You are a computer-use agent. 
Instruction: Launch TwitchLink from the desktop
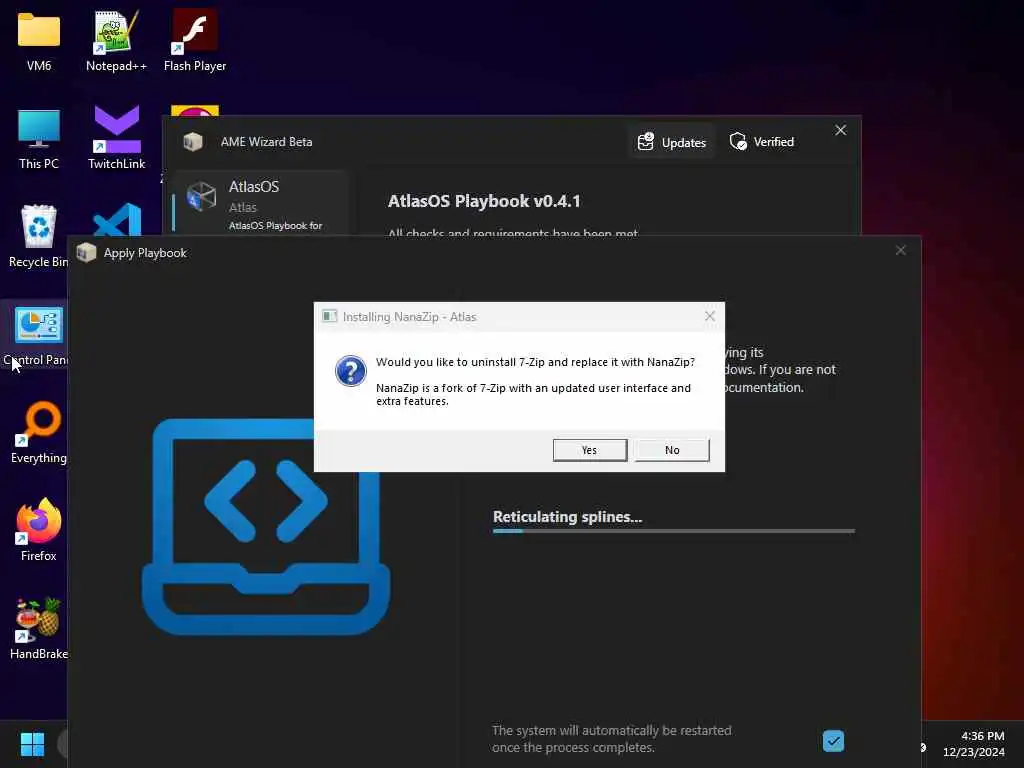[x=116, y=137]
